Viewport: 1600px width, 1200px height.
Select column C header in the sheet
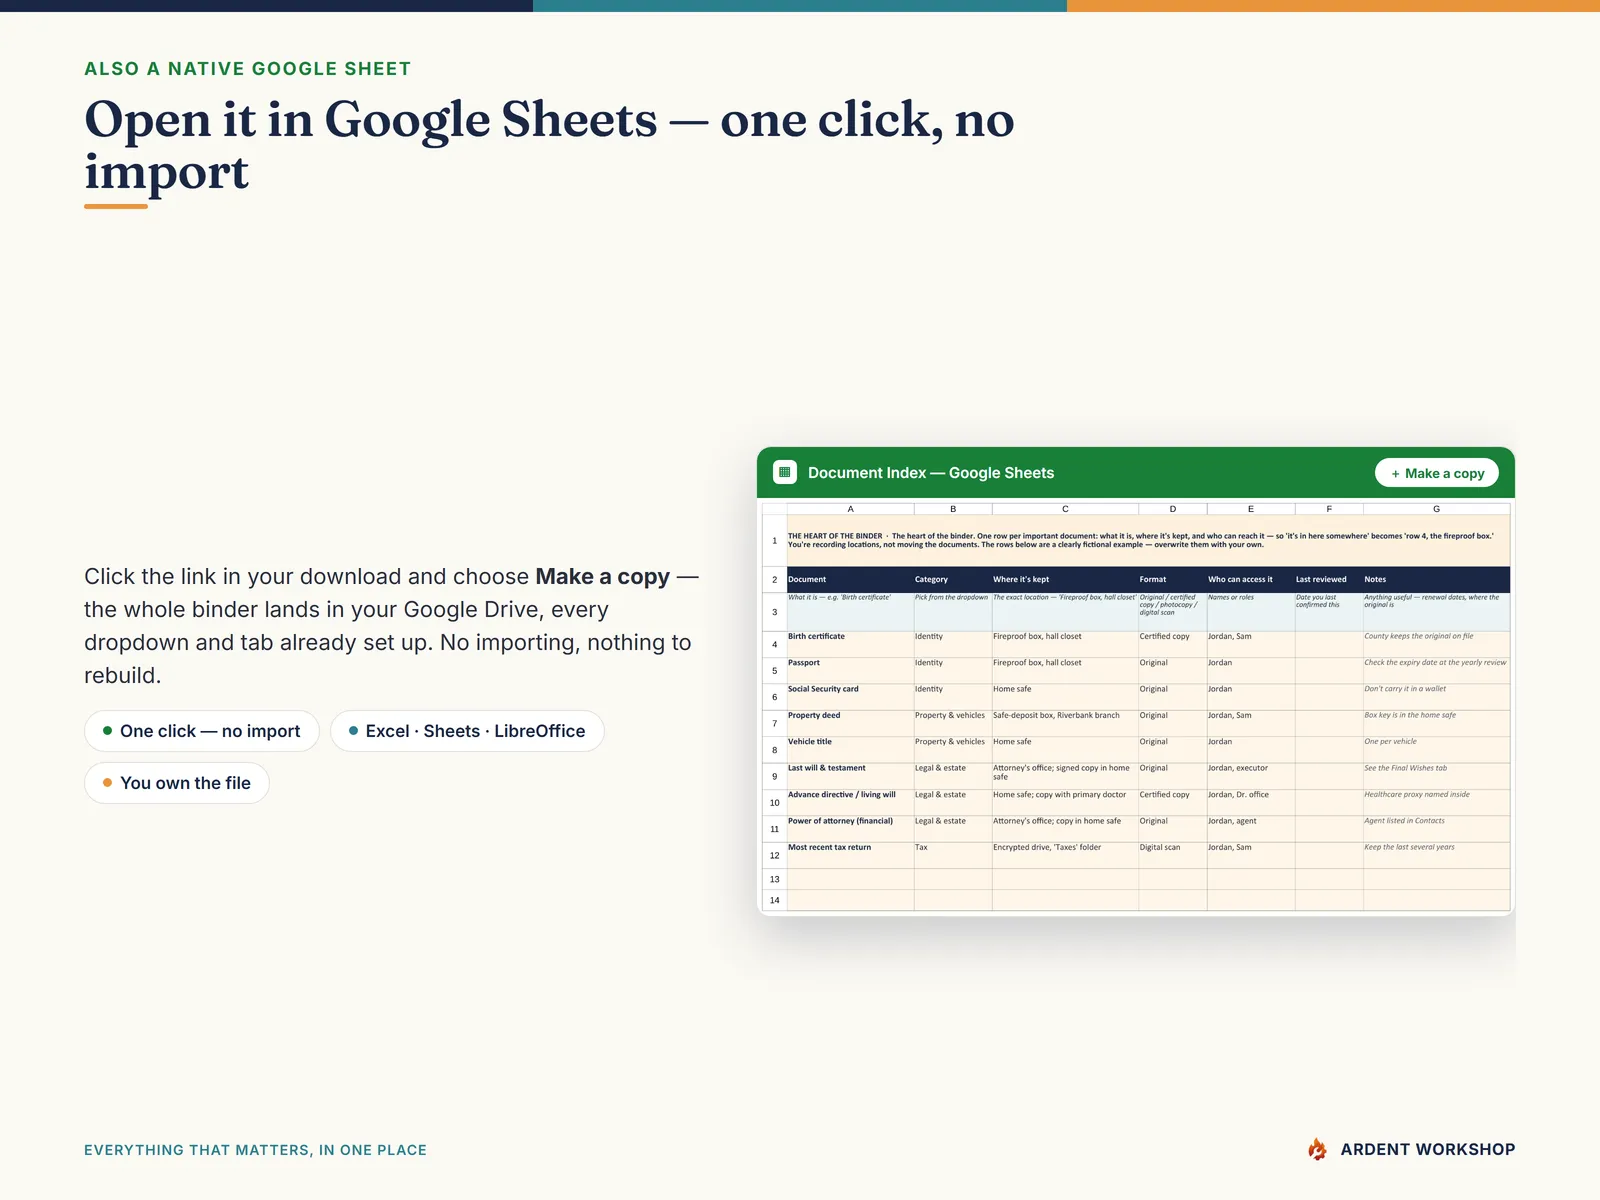tap(1065, 509)
